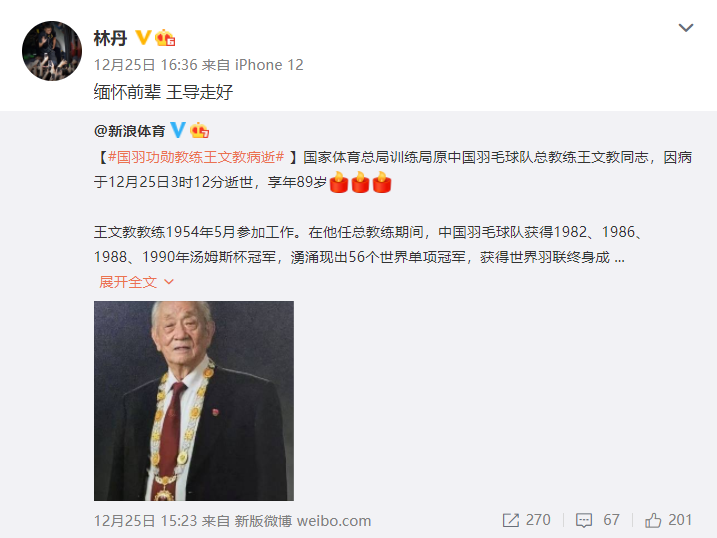Click the candle emojis after 享年89岁
This screenshot has width=717, height=538.
tap(360, 182)
